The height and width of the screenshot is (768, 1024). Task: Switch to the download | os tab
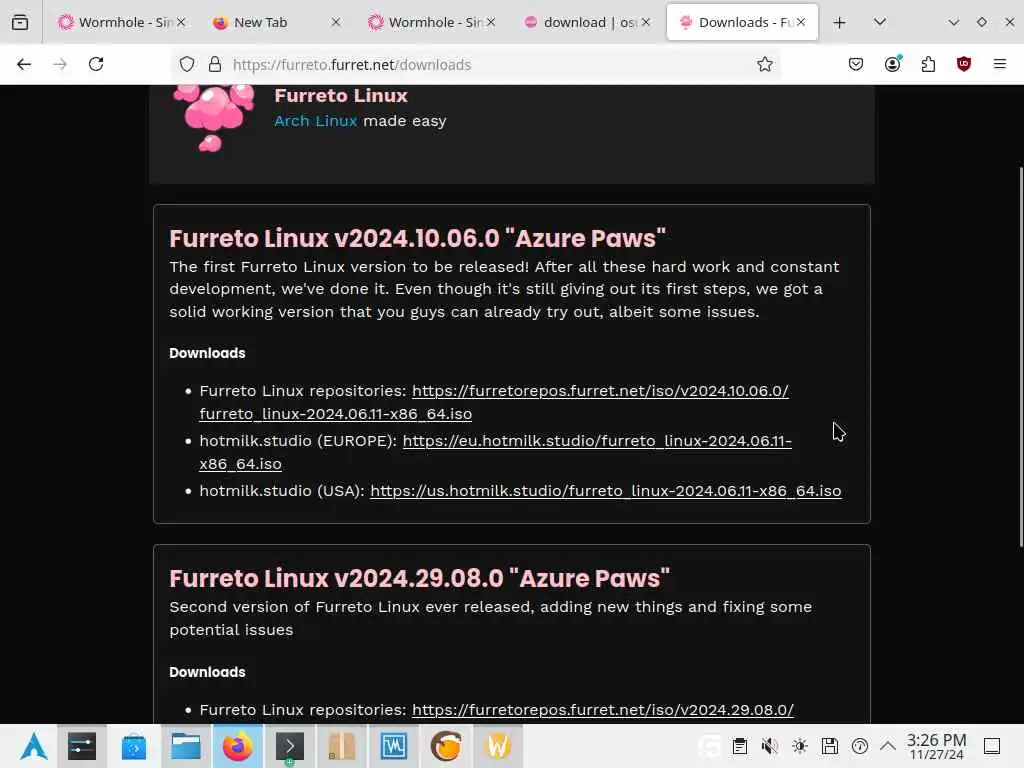click(588, 22)
